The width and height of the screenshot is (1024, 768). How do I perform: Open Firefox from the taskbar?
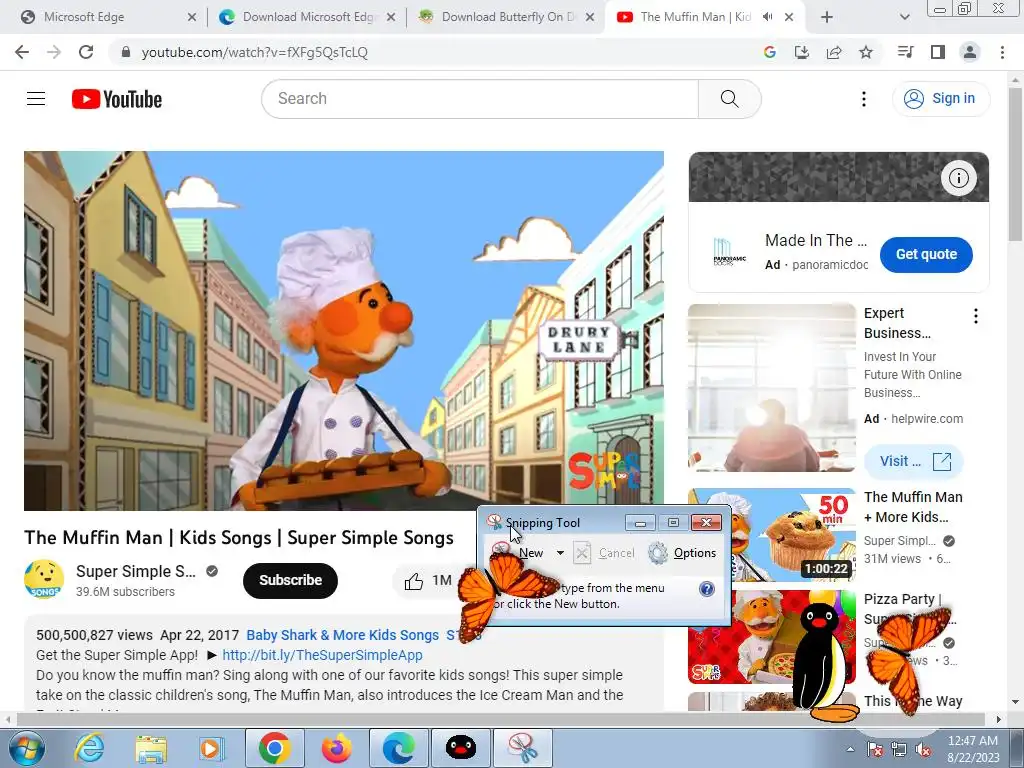[x=336, y=748]
